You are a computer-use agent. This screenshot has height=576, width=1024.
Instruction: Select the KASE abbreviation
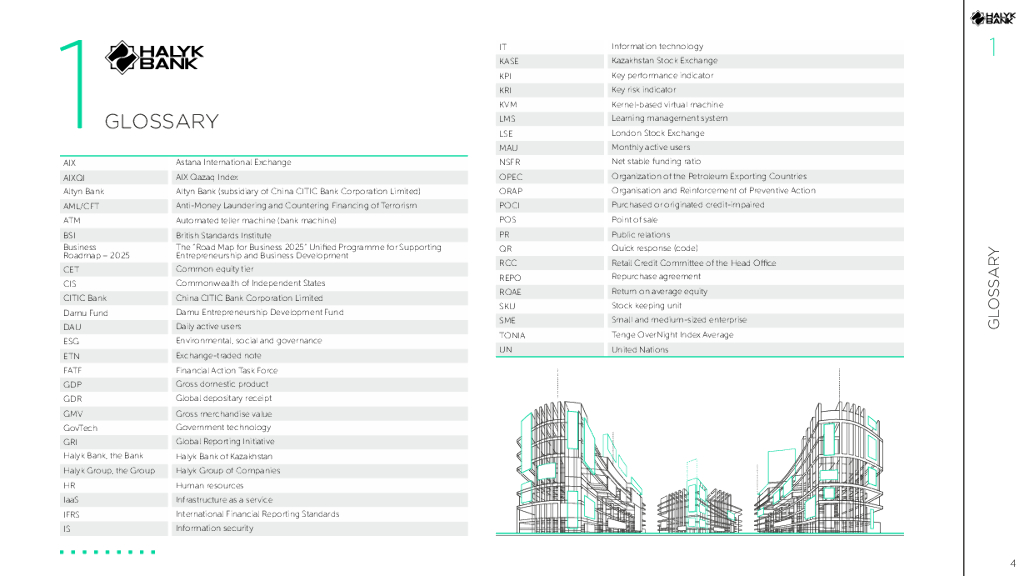[509, 61]
